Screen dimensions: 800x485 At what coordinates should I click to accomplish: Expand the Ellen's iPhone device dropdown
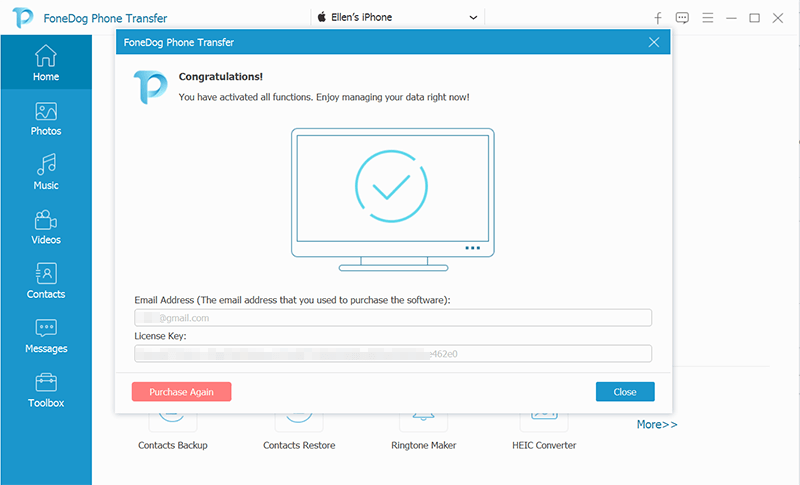pos(397,17)
